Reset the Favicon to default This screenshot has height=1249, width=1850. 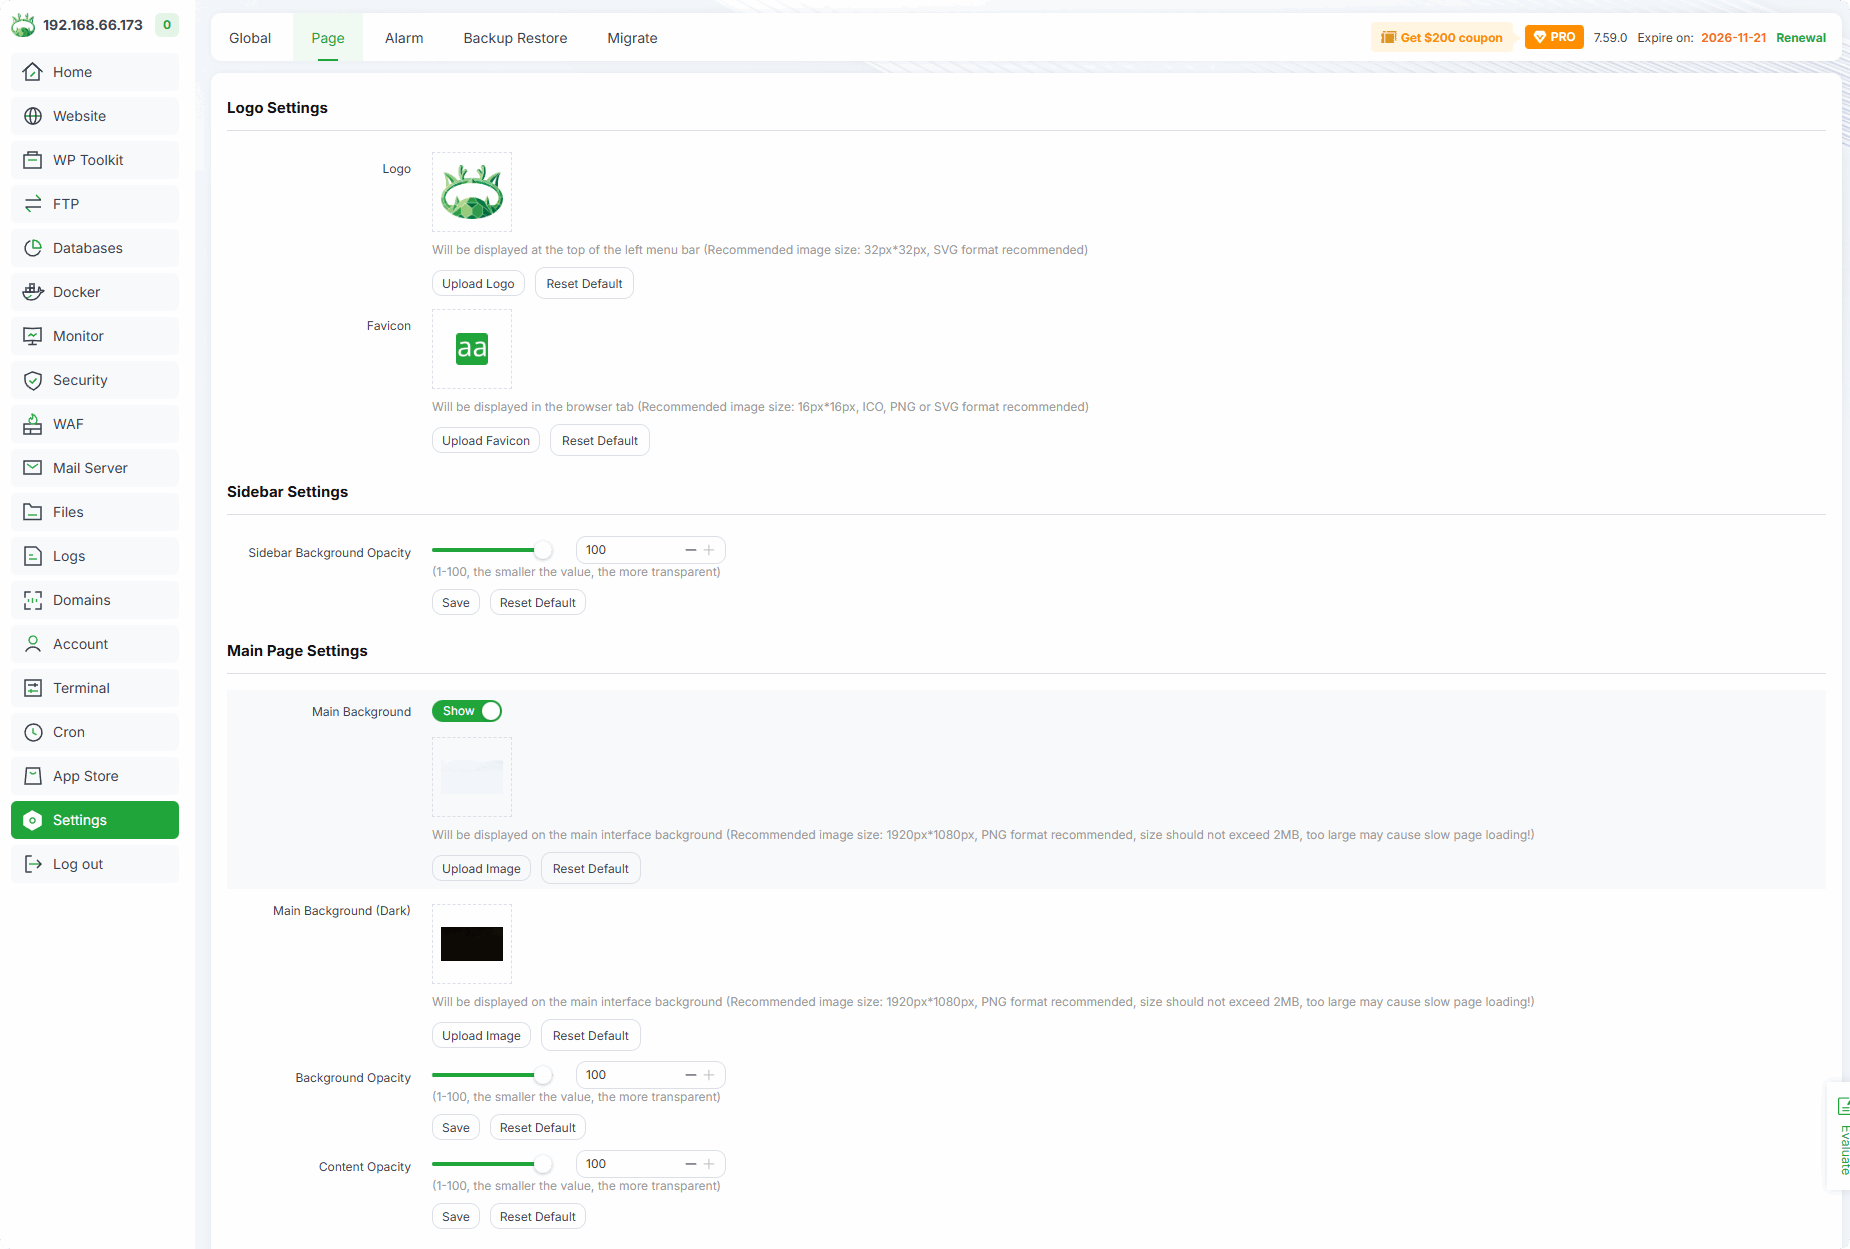(x=600, y=441)
